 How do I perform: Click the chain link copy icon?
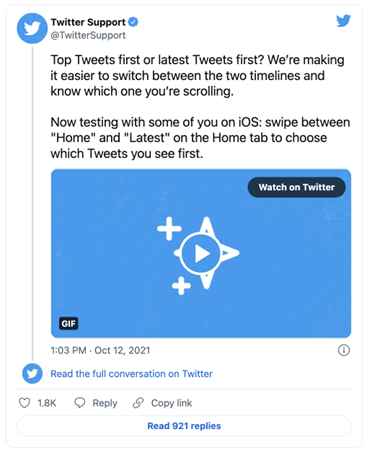(138, 403)
